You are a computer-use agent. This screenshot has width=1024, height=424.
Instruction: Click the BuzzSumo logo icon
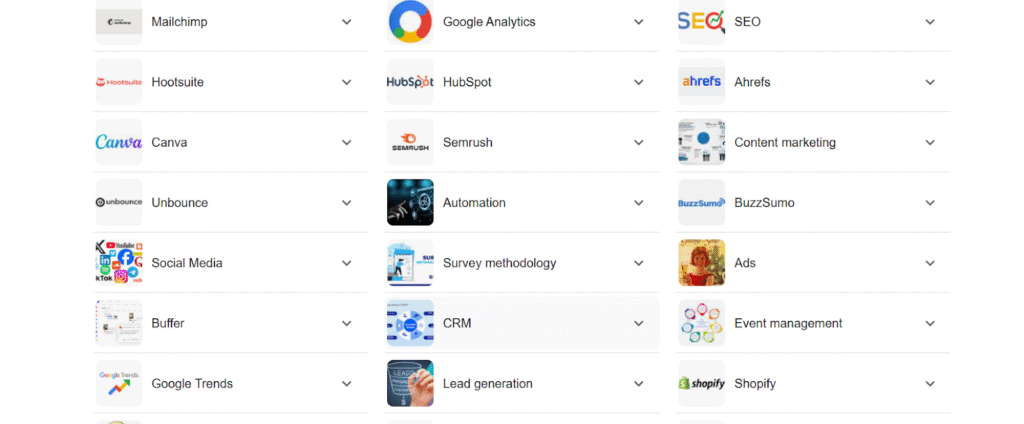[x=701, y=202]
